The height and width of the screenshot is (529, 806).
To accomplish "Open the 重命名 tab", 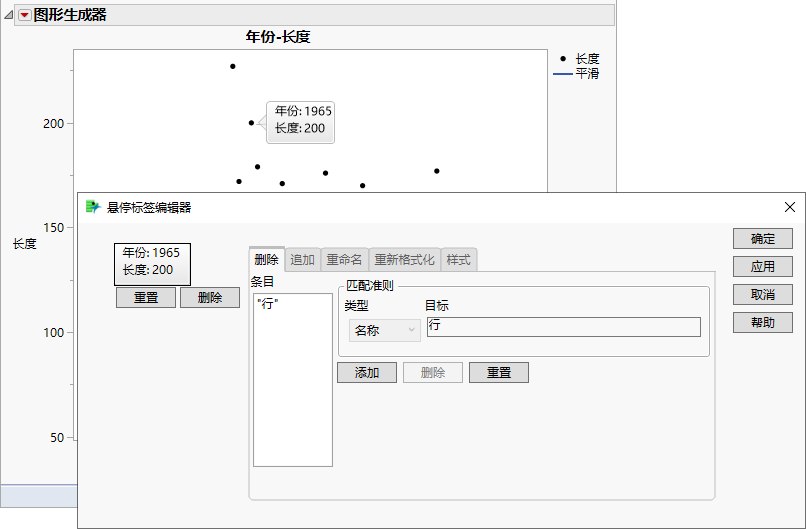I will click(344, 260).
